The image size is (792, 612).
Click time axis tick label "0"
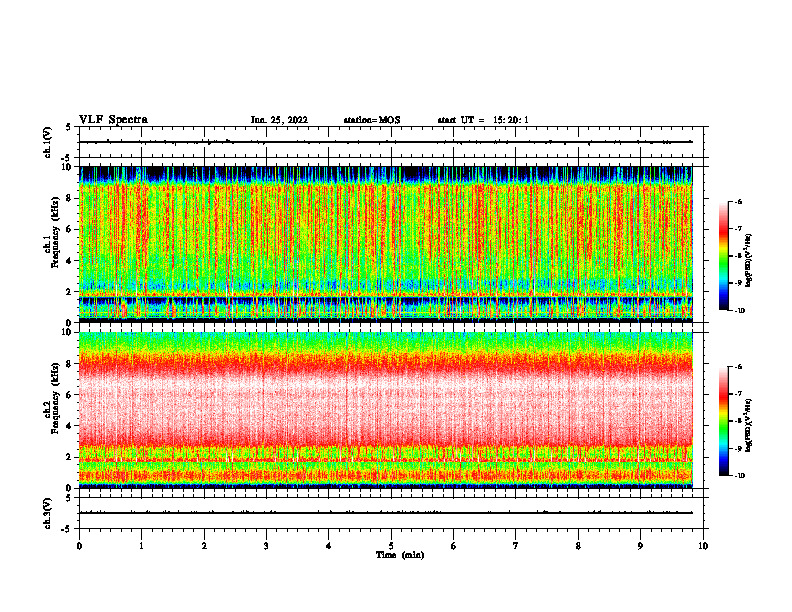pos(79,546)
